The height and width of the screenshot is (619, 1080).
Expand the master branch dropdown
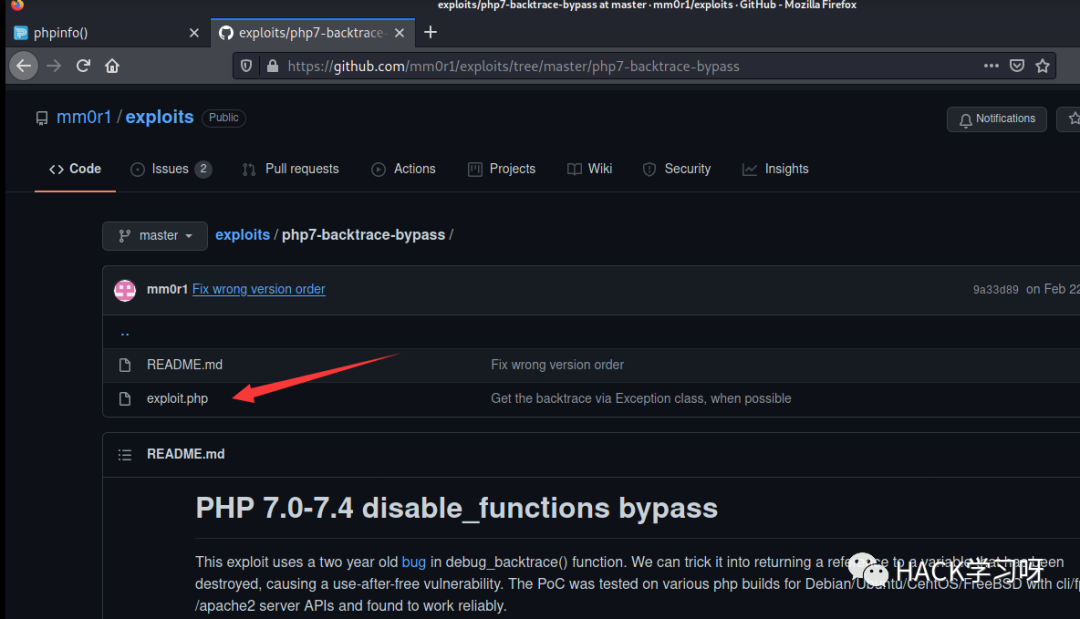click(x=155, y=236)
